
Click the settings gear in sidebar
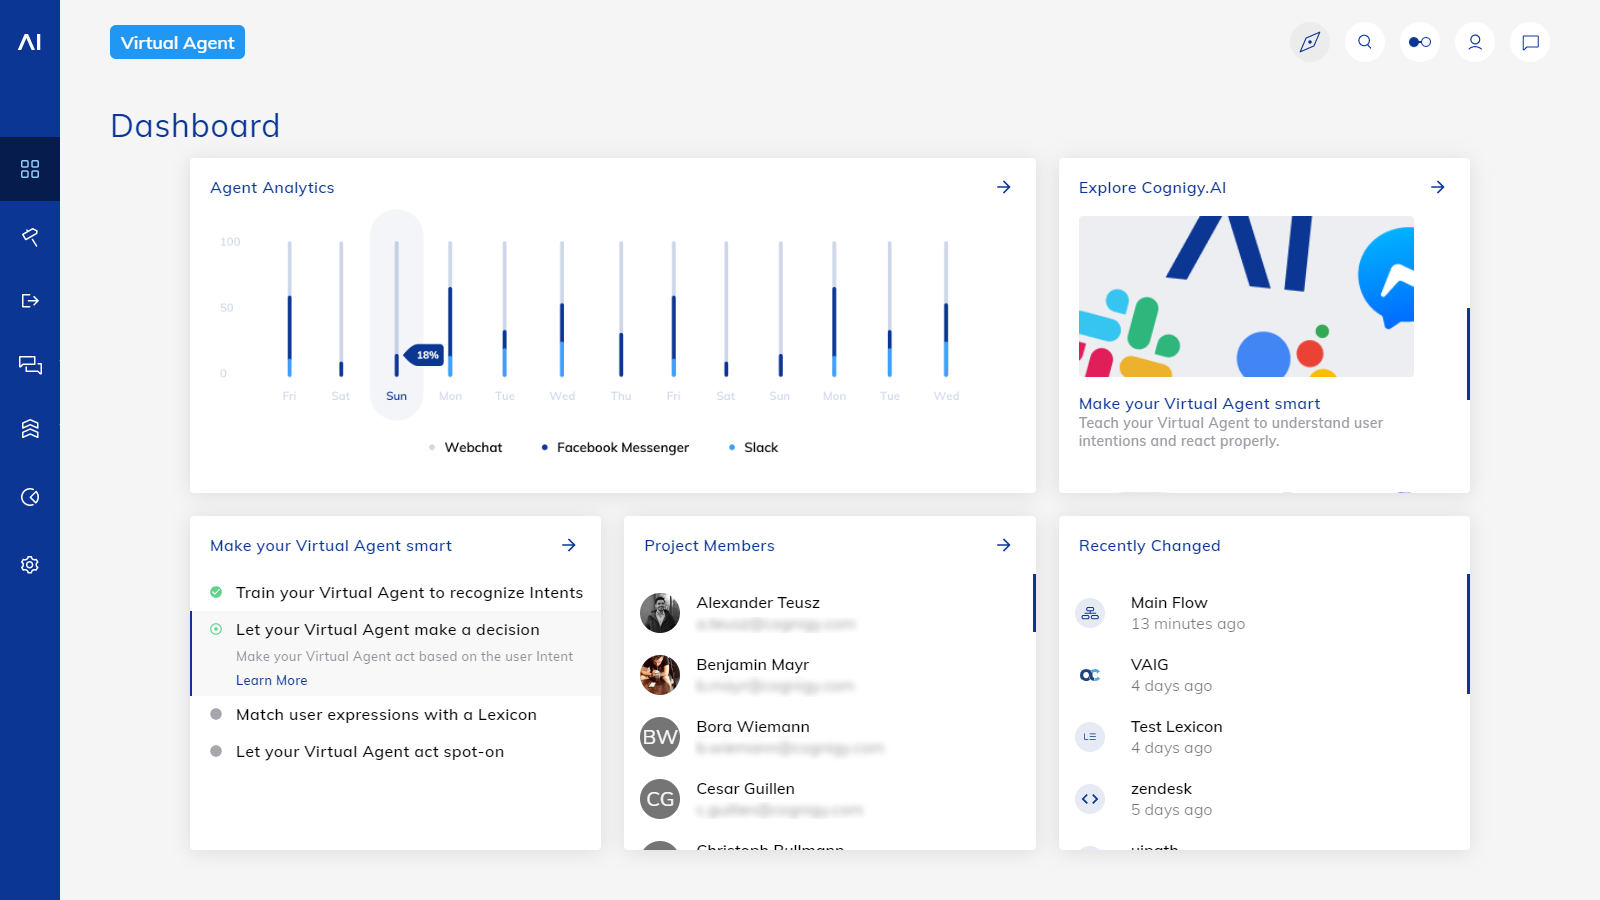click(30, 565)
